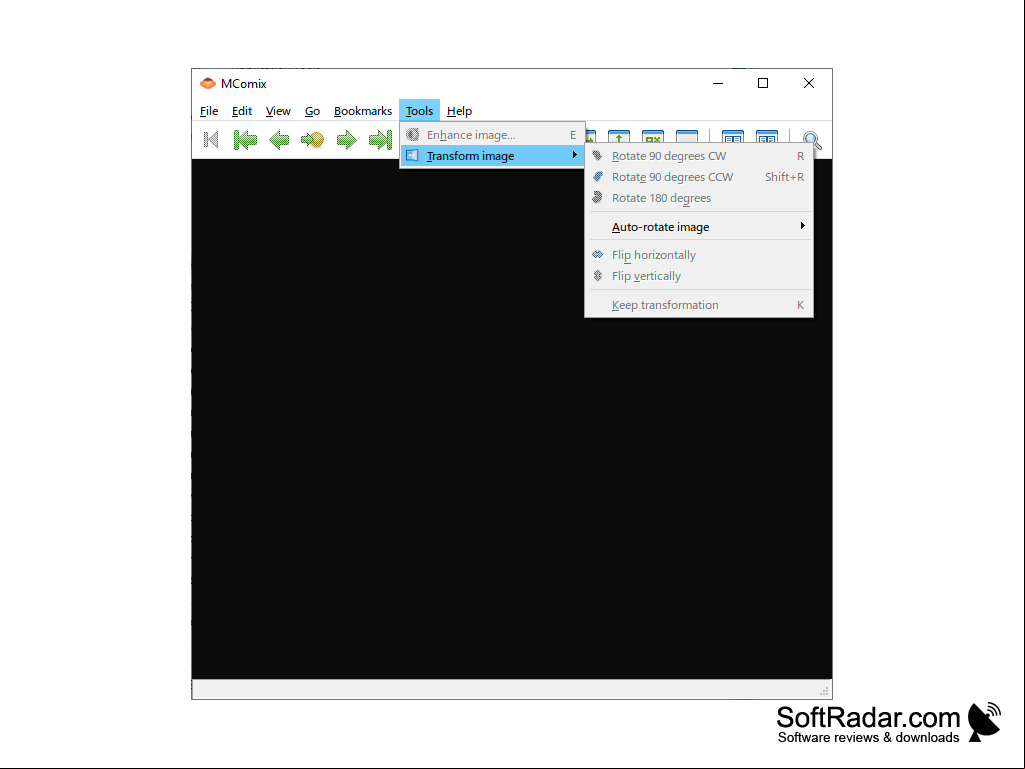This screenshot has width=1025, height=769.
Task: Click the go to page arrow-with-circle icon
Action: point(312,139)
